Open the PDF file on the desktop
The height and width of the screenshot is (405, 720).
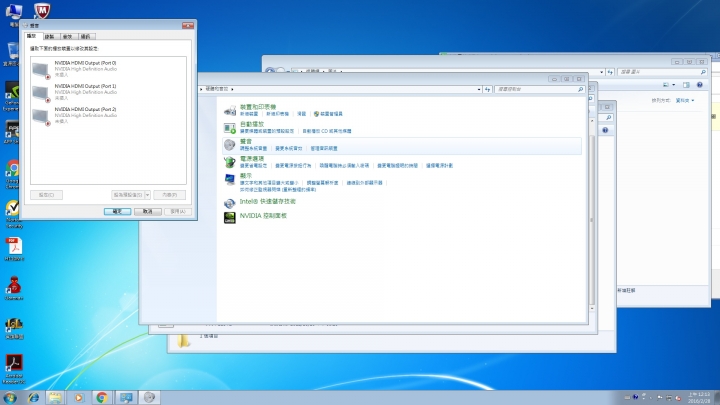[x=14, y=249]
